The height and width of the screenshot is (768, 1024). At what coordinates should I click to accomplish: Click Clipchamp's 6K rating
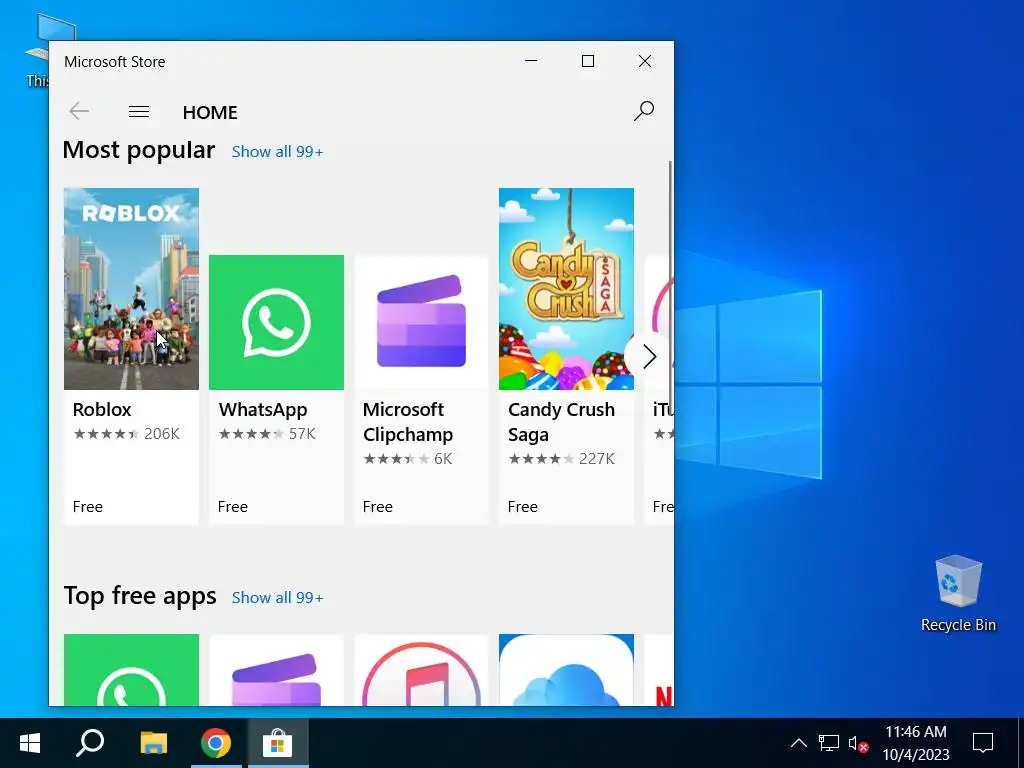[x=408, y=458]
